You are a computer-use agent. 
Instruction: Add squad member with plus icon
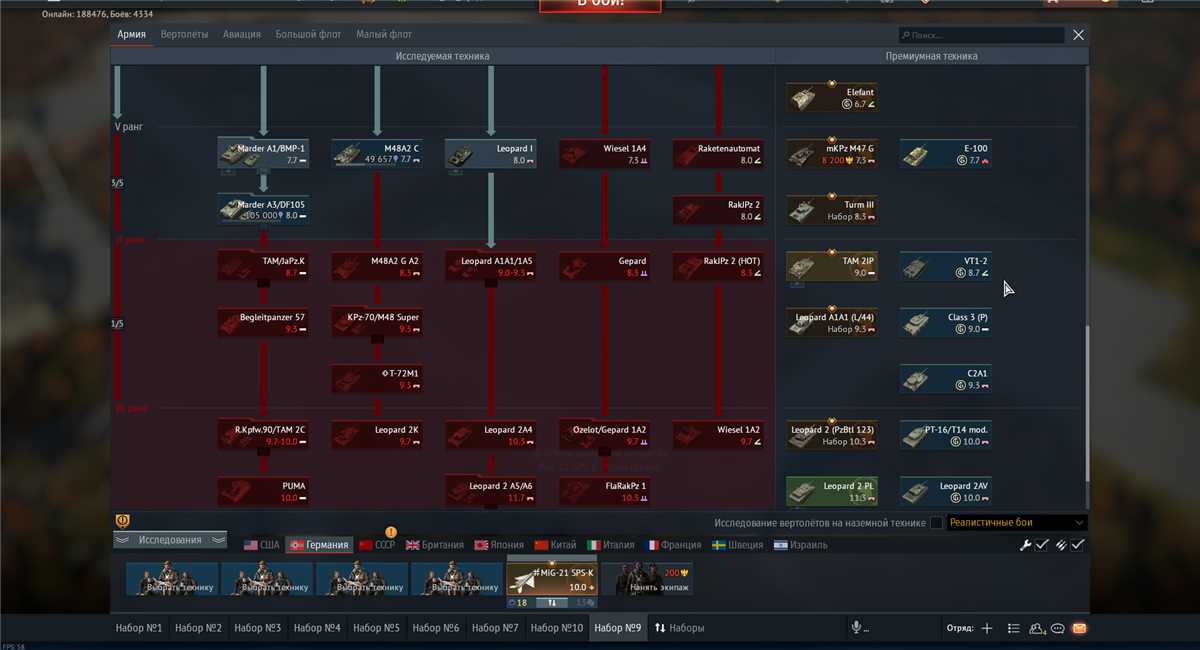(987, 628)
